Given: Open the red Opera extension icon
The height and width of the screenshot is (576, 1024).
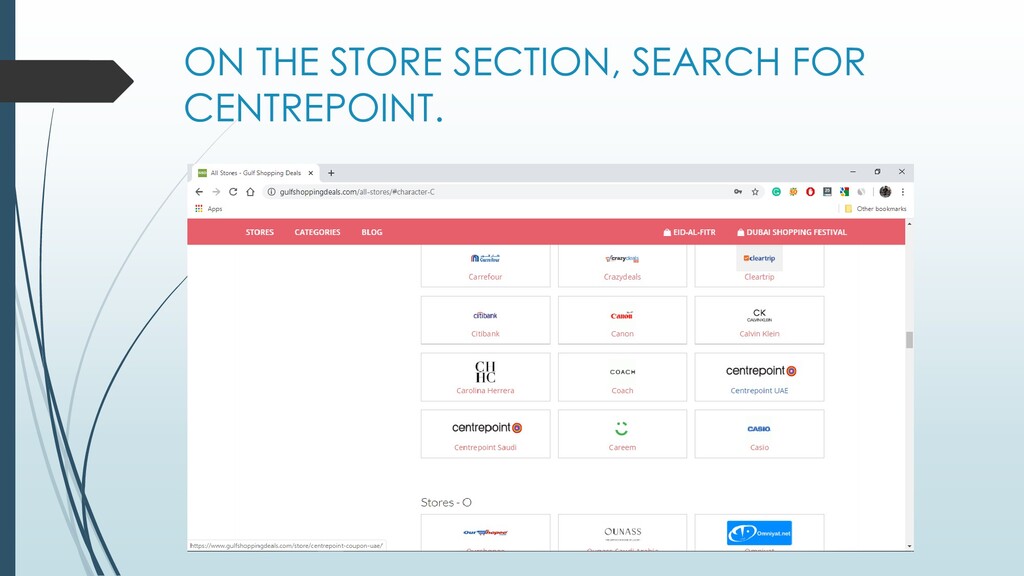Looking at the screenshot, I should point(810,192).
